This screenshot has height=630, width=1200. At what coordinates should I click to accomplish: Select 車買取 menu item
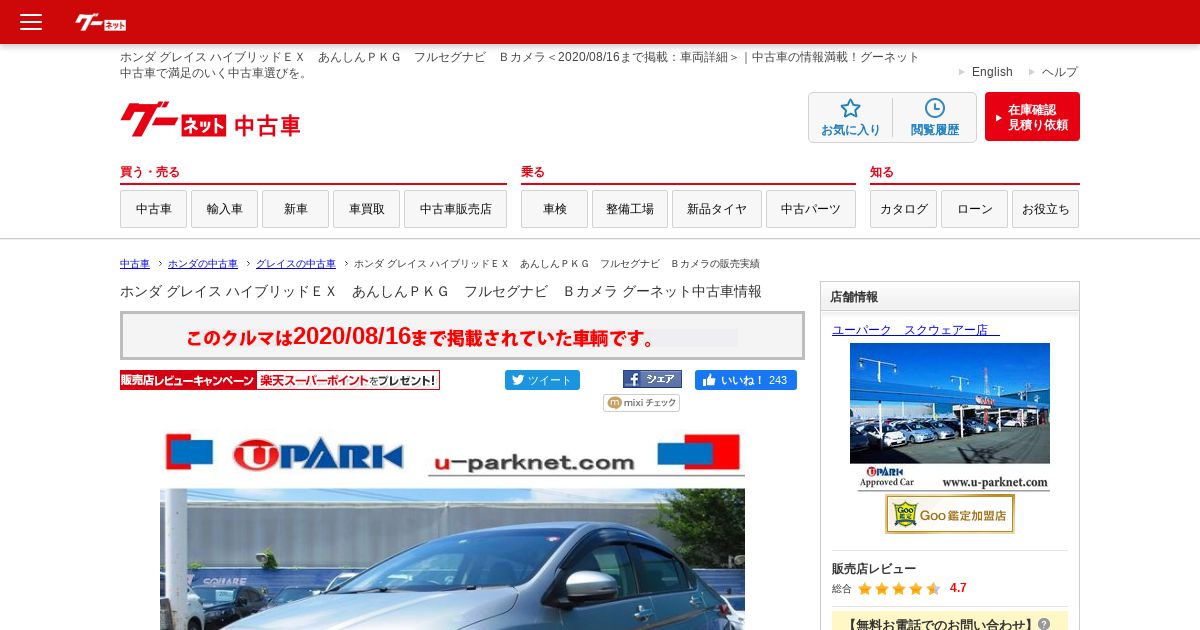click(x=367, y=209)
